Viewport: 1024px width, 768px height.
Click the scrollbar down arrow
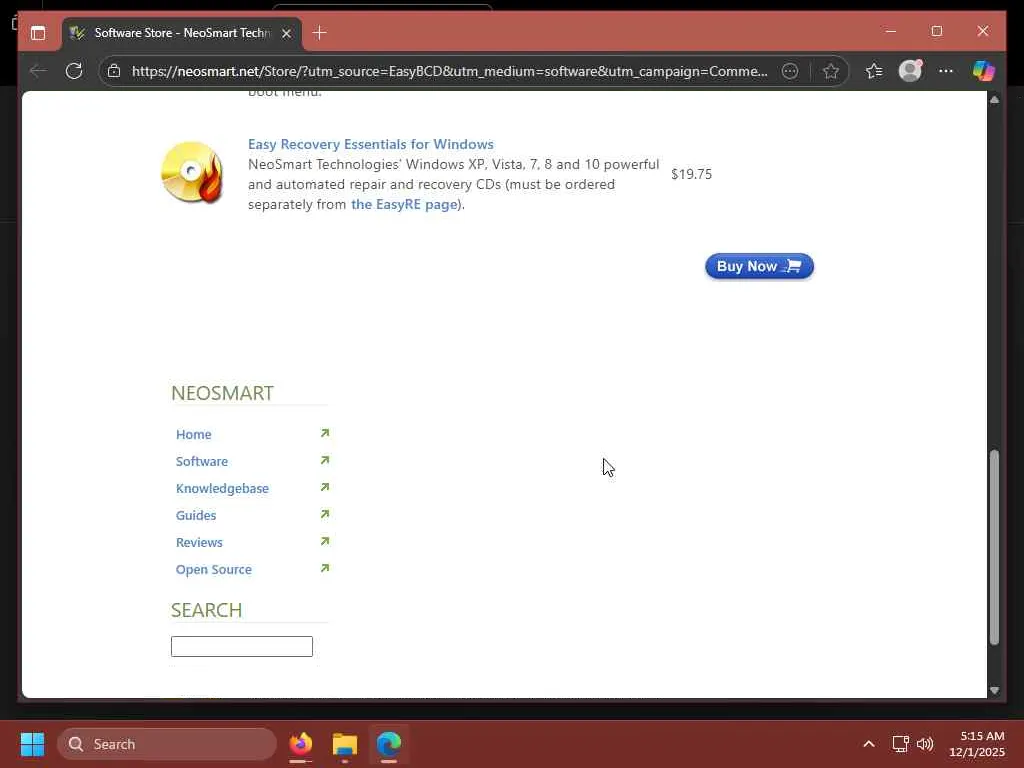[994, 690]
